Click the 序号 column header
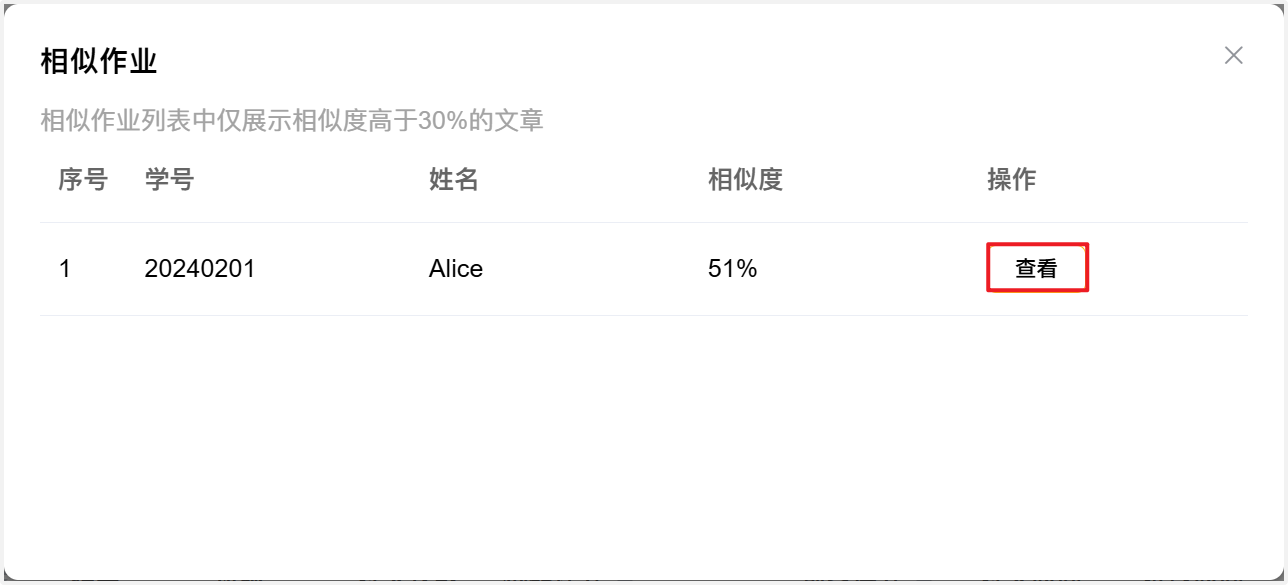Viewport: 1288px width, 585px height. coord(82,180)
